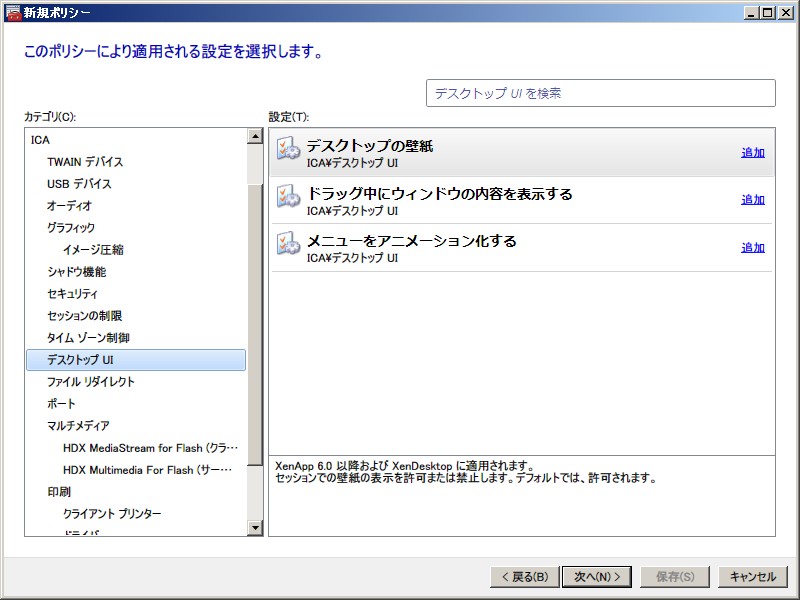Select the セキュリティ category

point(73,294)
